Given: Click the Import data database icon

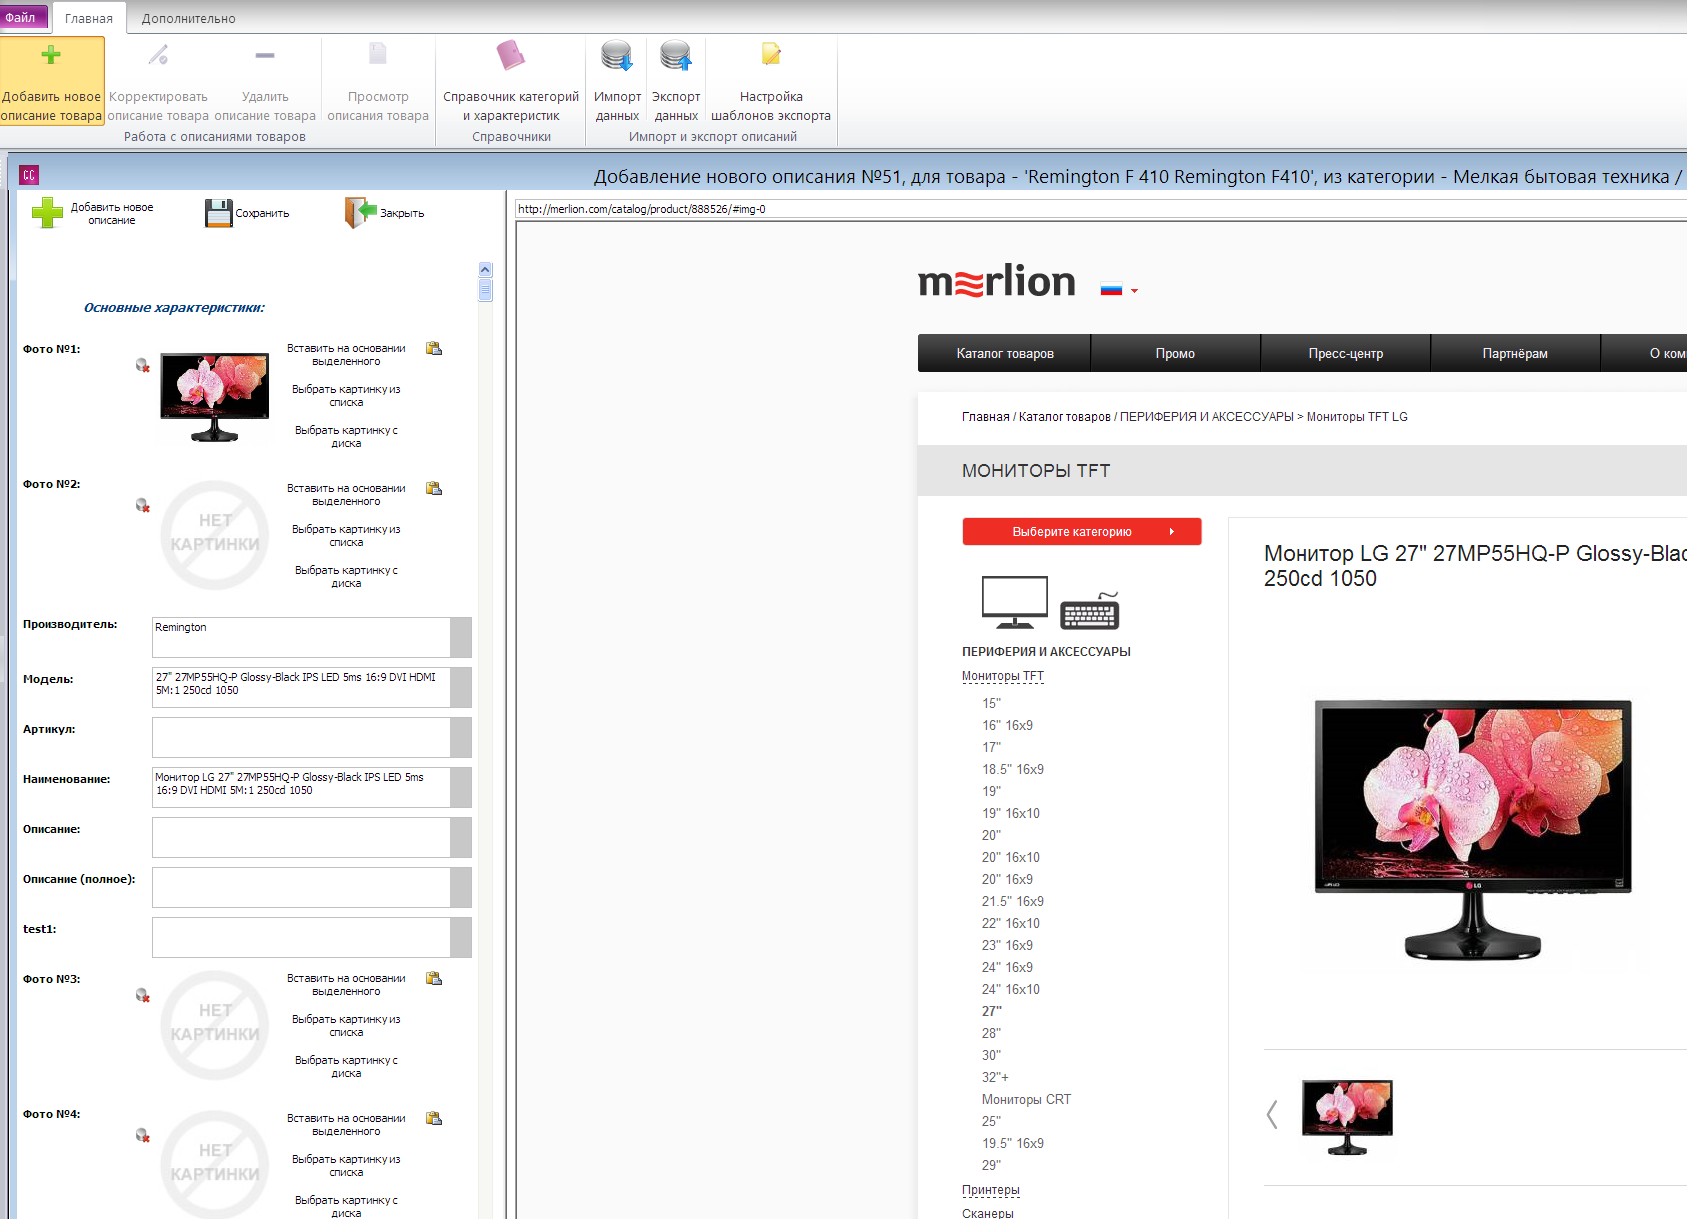Looking at the screenshot, I should [x=617, y=56].
